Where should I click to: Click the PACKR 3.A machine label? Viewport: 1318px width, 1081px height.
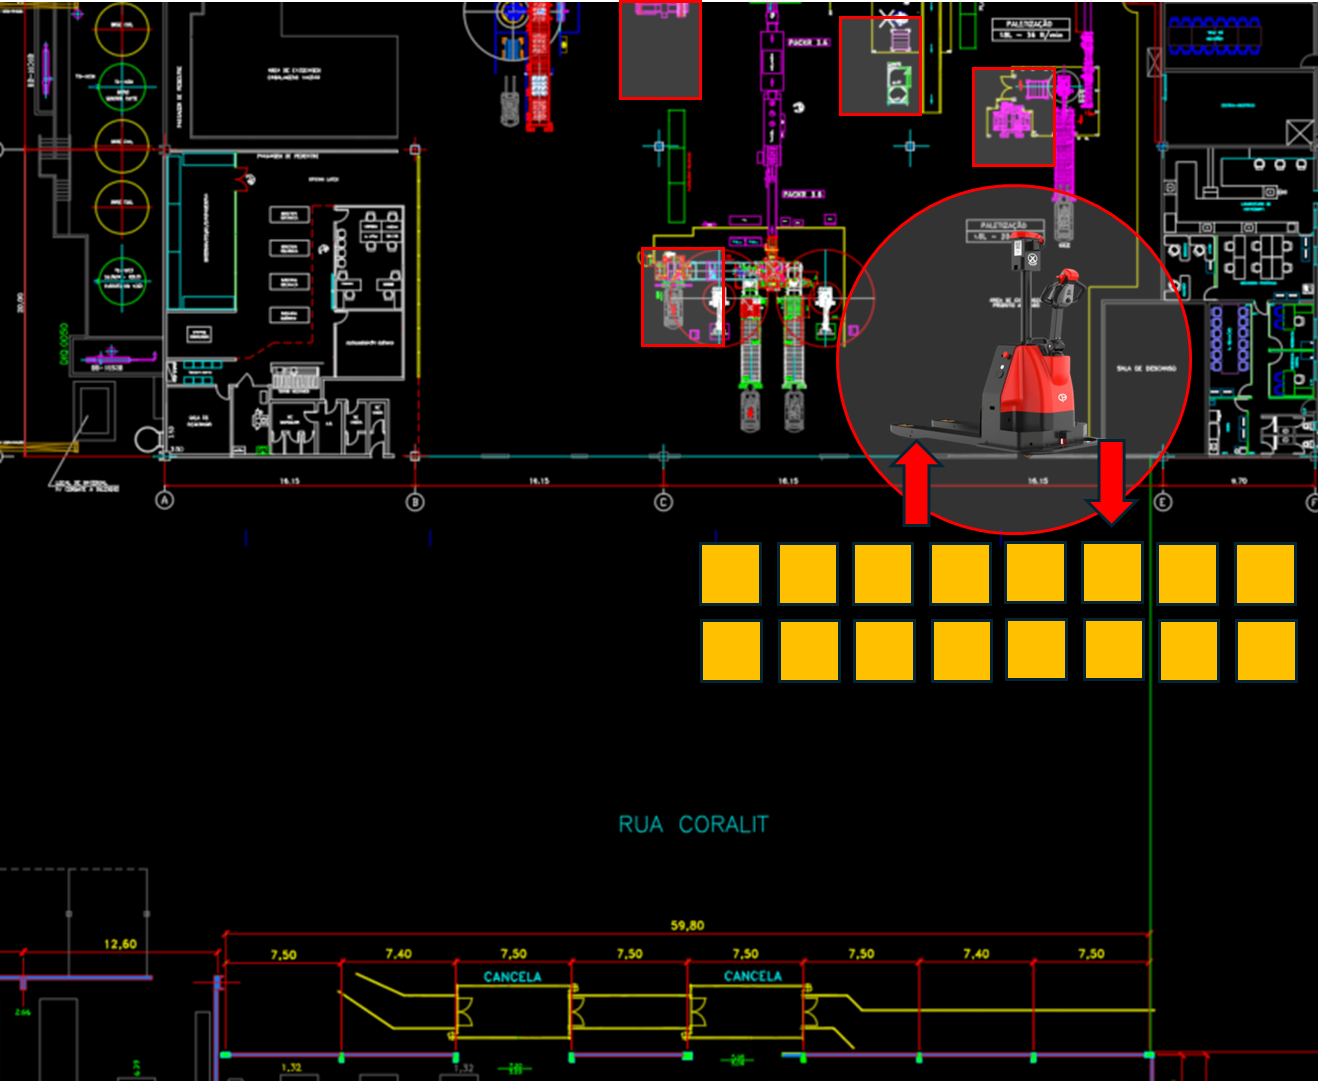(x=808, y=43)
